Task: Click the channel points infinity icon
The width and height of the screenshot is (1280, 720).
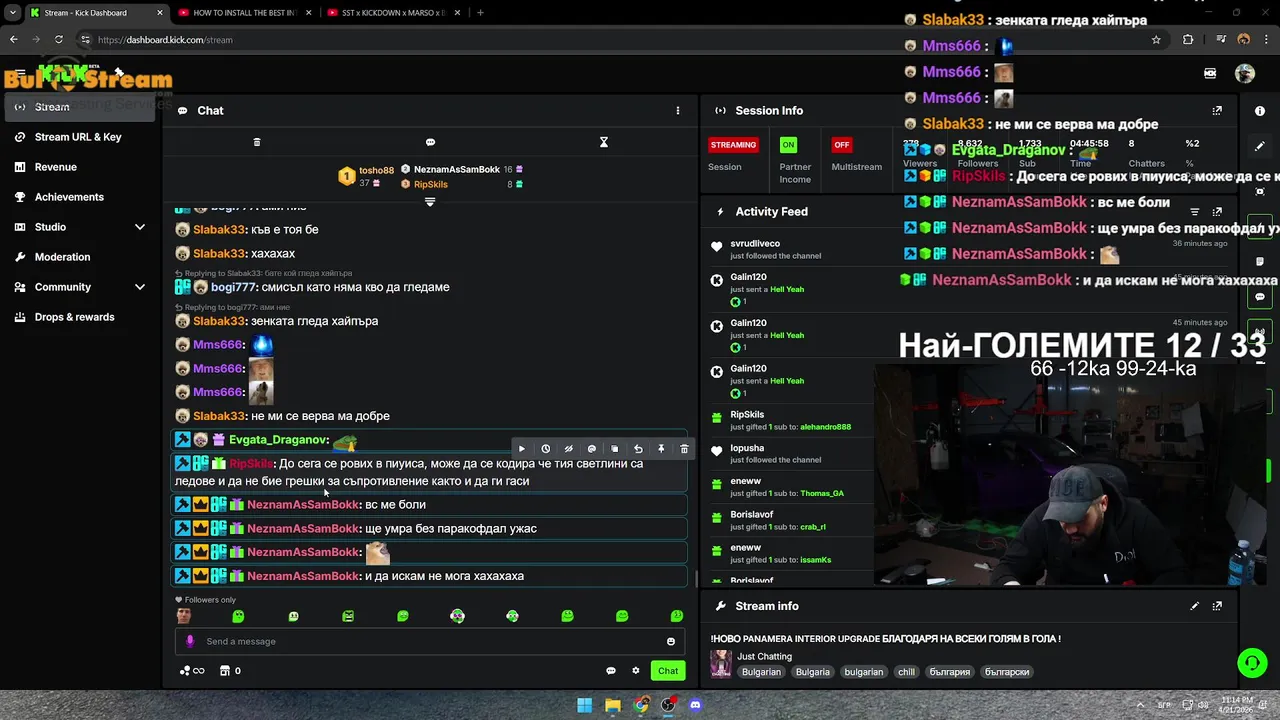Action: point(192,671)
